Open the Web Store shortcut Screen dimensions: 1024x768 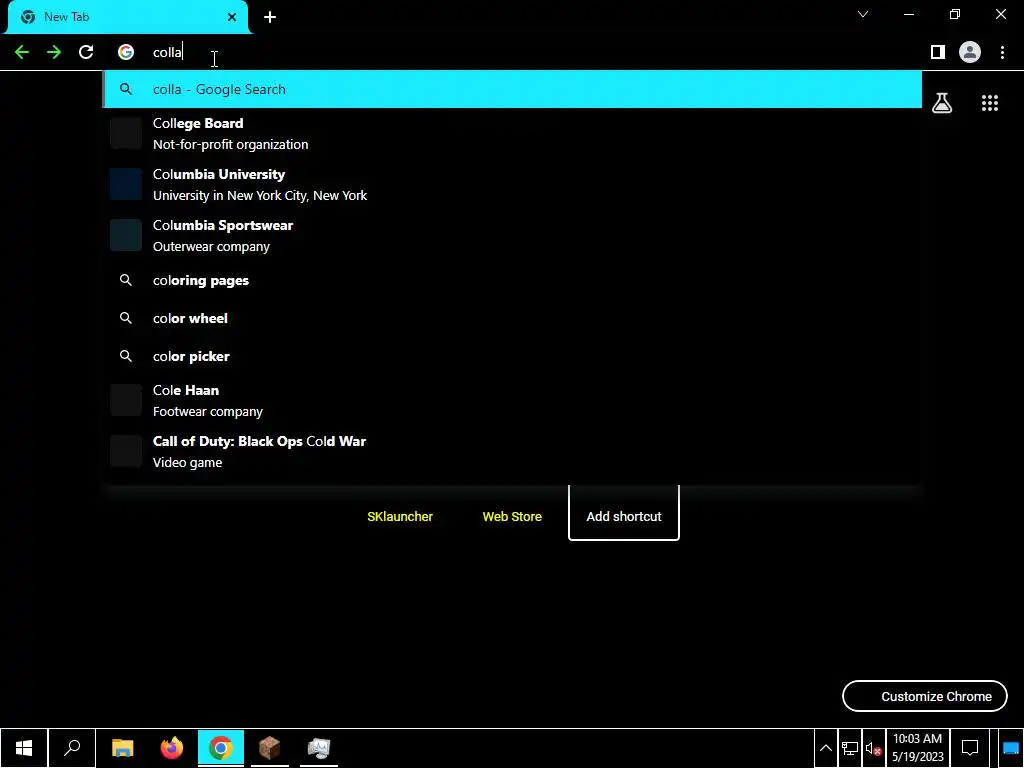pyautogui.click(x=512, y=517)
